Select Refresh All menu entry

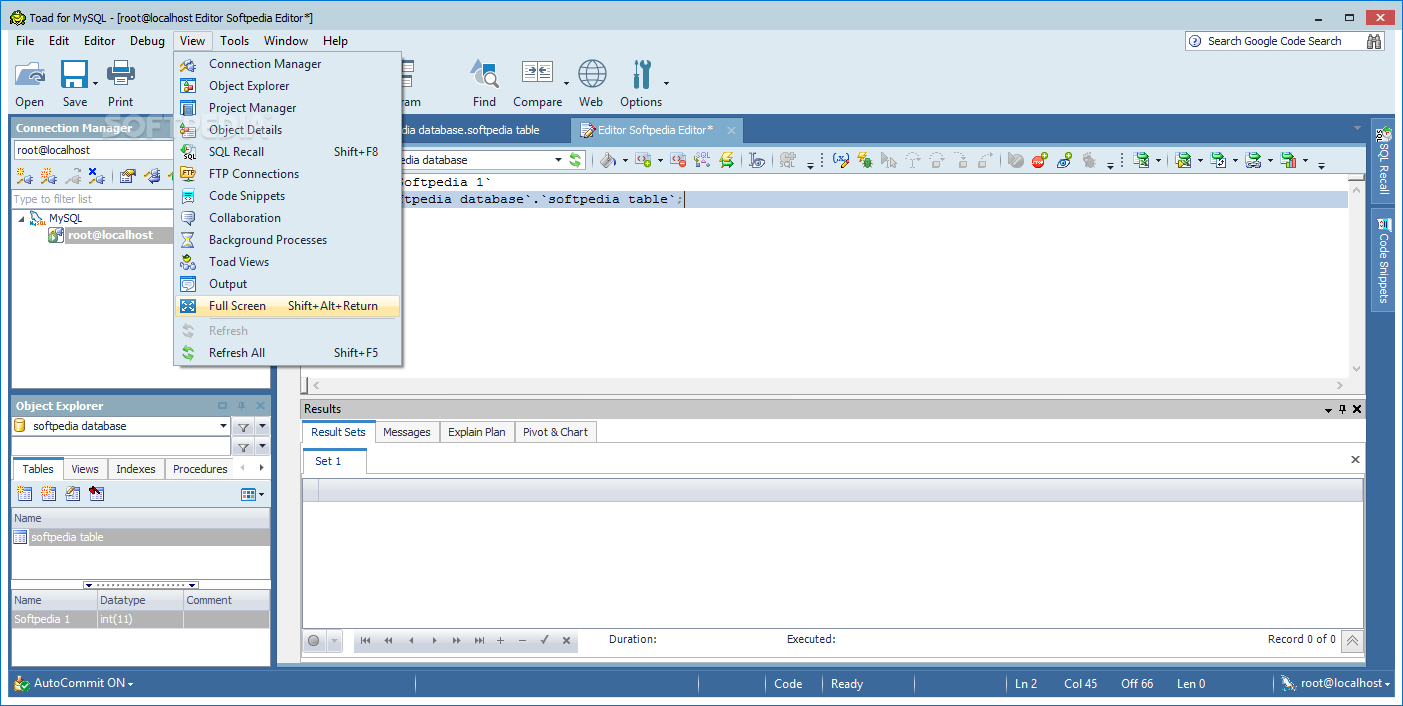(x=288, y=353)
